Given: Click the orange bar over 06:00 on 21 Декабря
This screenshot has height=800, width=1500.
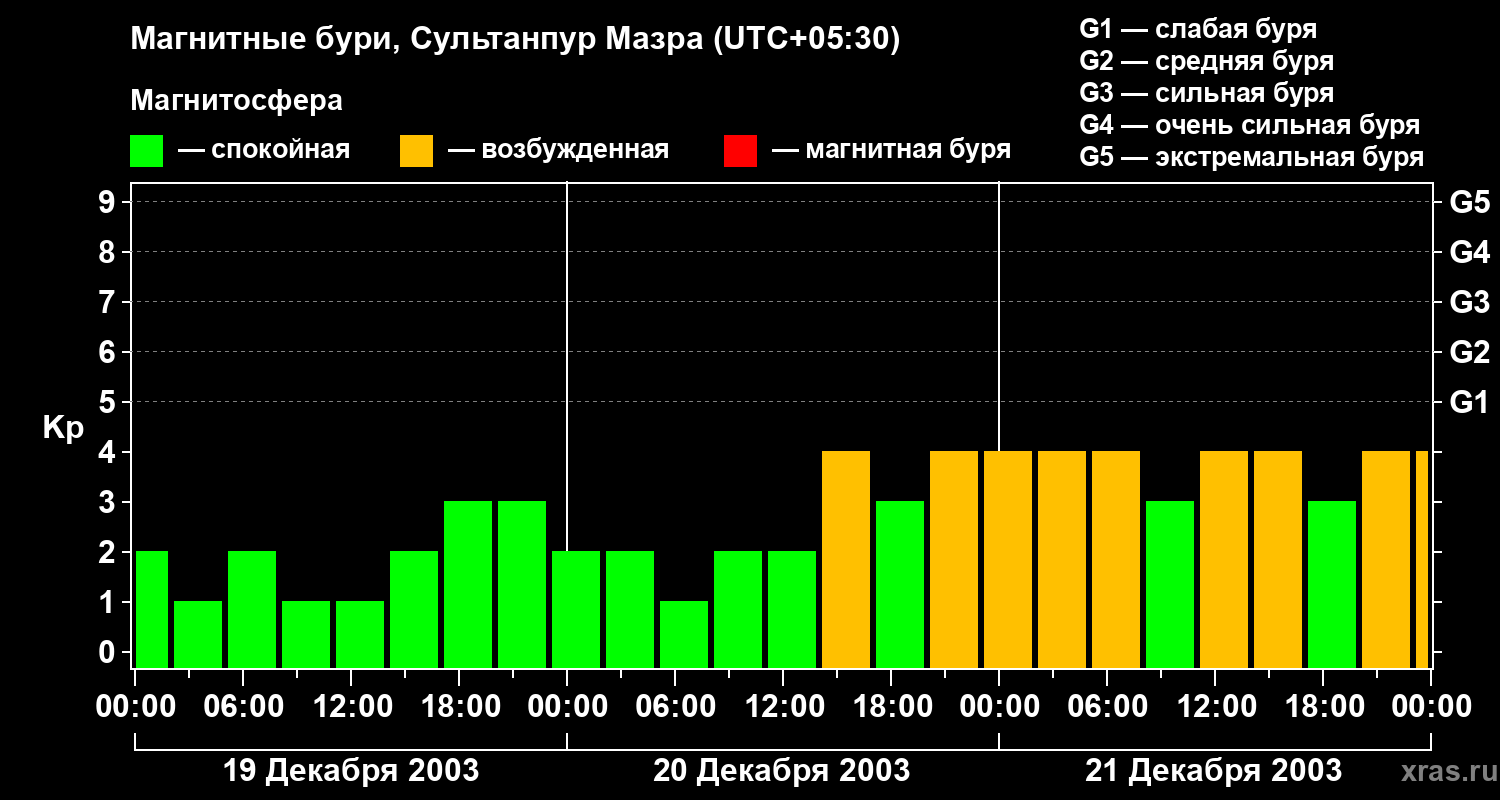Looking at the screenshot, I should (1116, 559).
